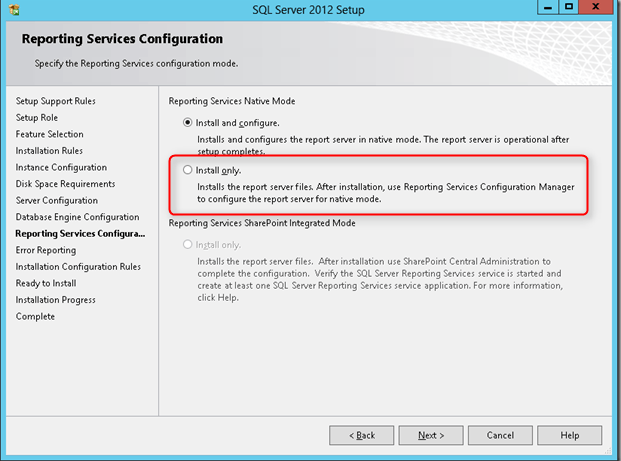
Task: Select the Install and configure radio button
Action: (187, 122)
